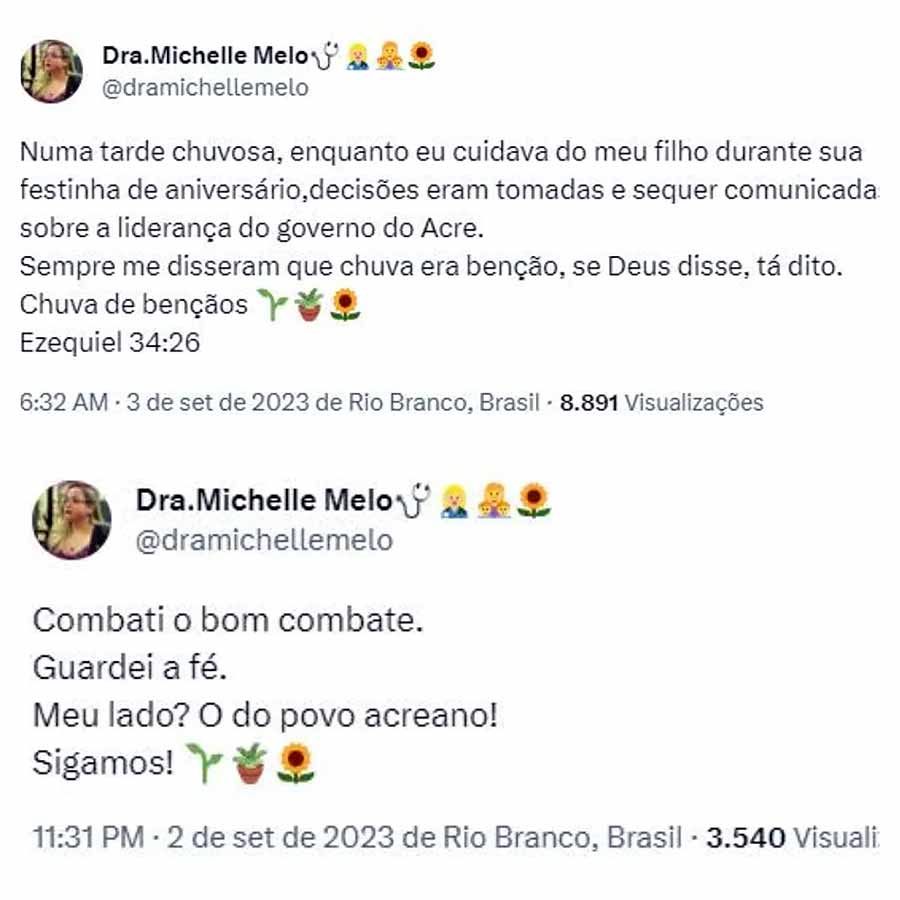Click the 6:32 AM timestamp of the first tweet
Screen dimensions: 900x900
pyautogui.click(x=64, y=402)
